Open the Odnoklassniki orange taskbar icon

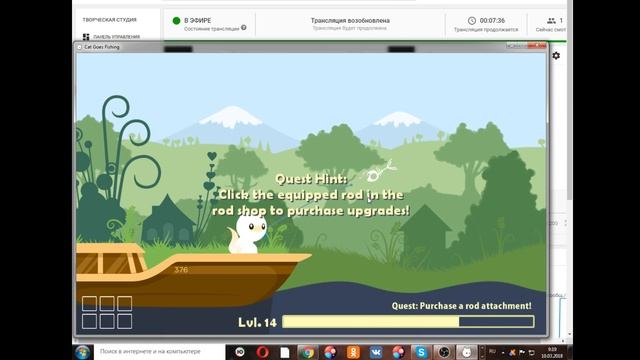353,352
